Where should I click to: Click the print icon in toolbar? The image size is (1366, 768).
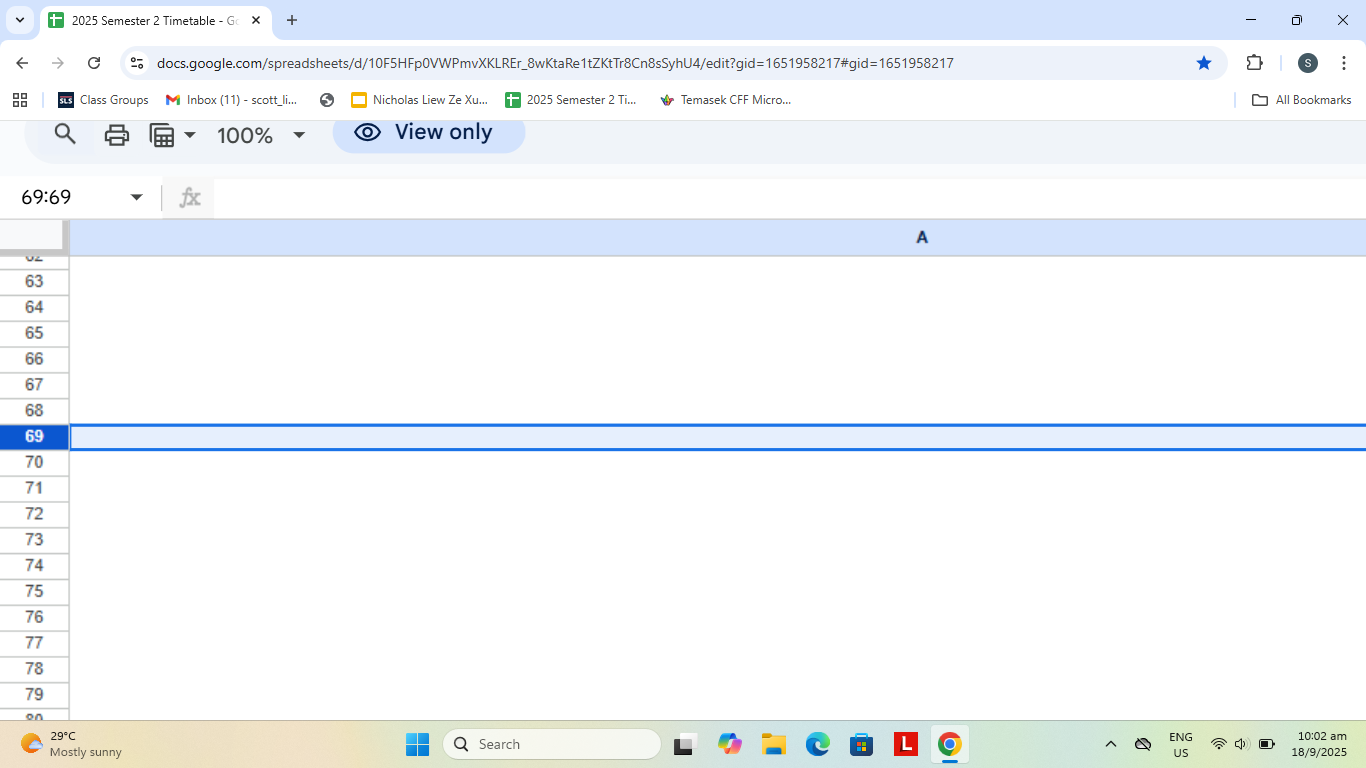(117, 135)
